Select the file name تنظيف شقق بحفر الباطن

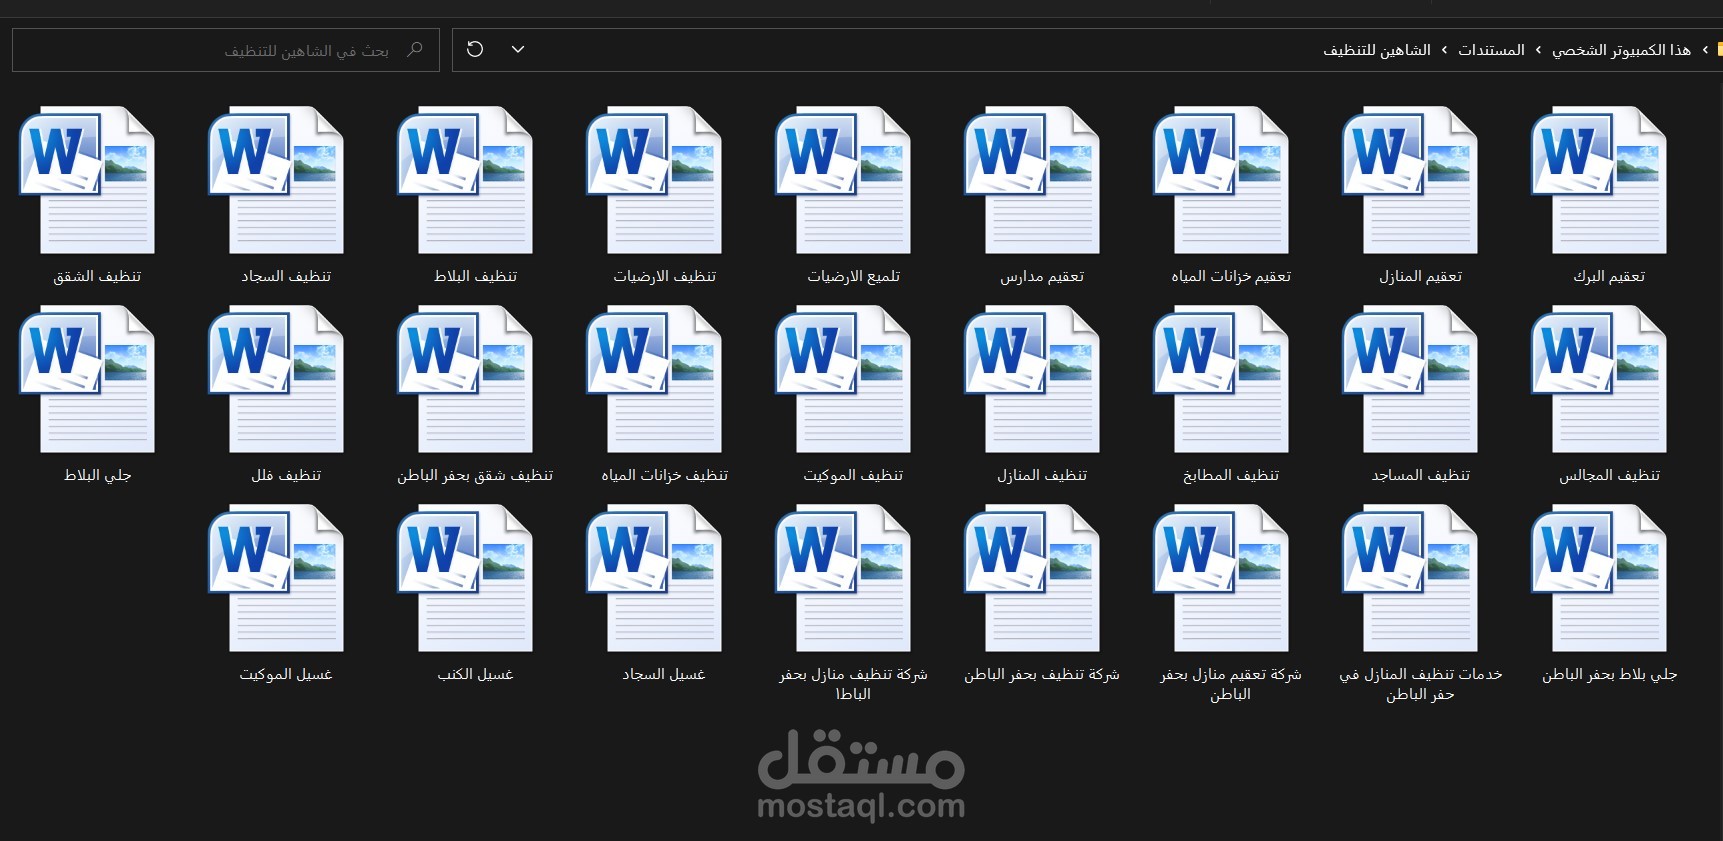pyautogui.click(x=475, y=475)
